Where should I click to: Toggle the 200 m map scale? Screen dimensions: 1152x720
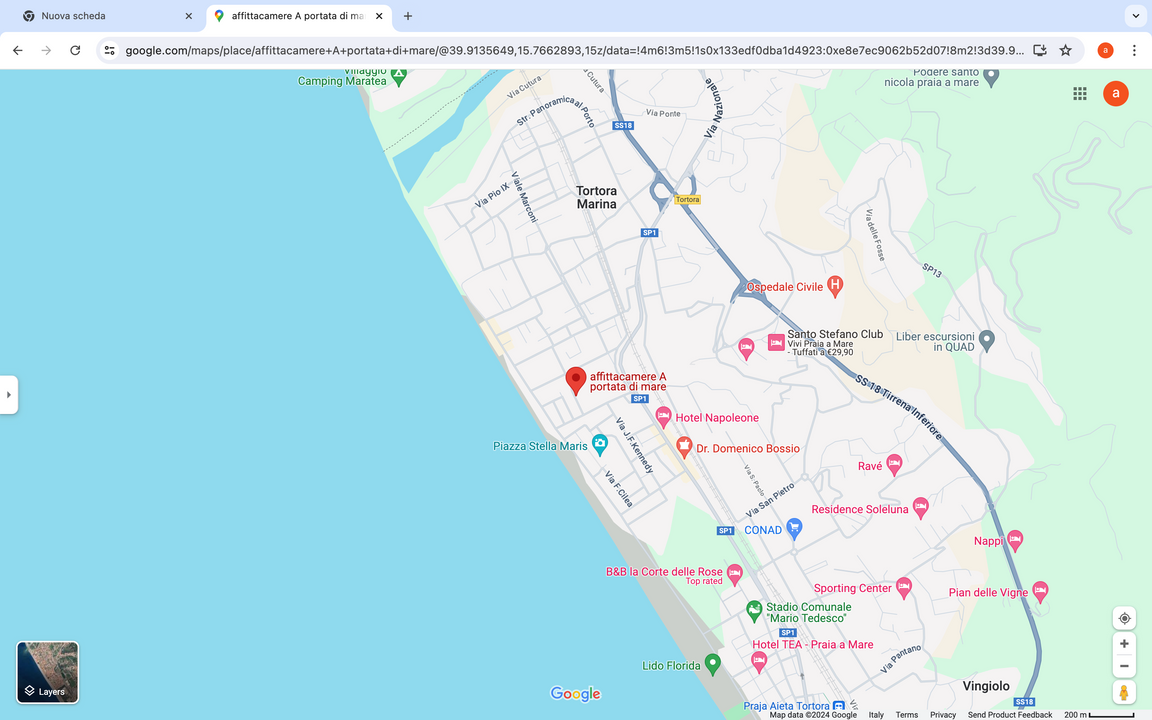point(1100,715)
